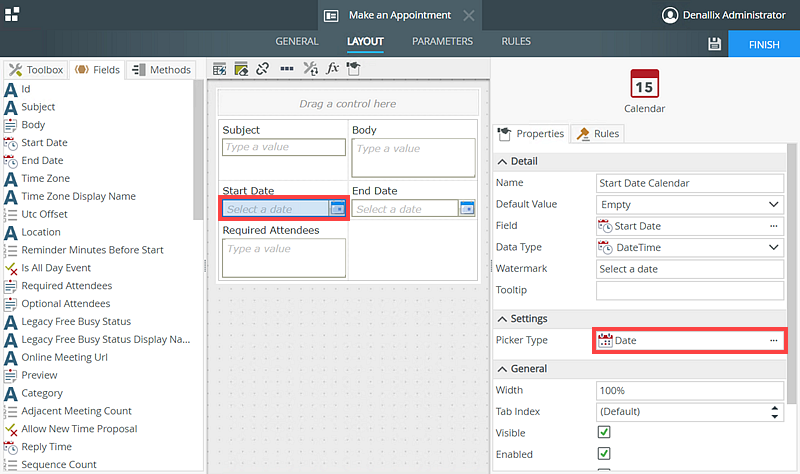This screenshot has width=800, height=474.
Task: Switch to the Parameters tab
Action: (442, 42)
